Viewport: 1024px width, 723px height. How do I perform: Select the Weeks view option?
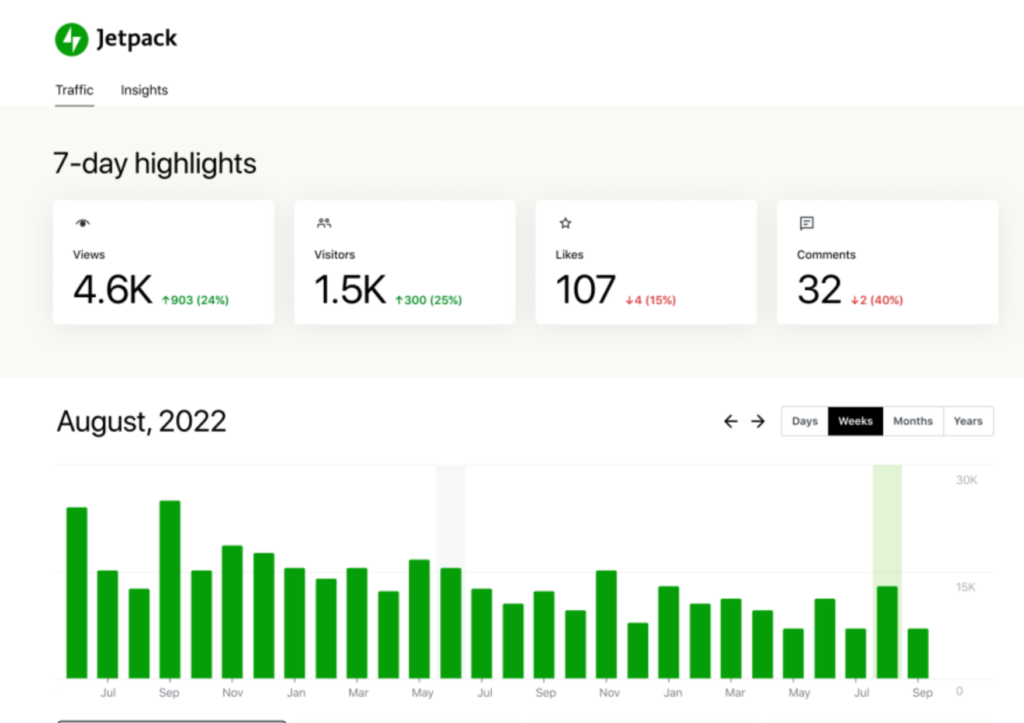[856, 421]
